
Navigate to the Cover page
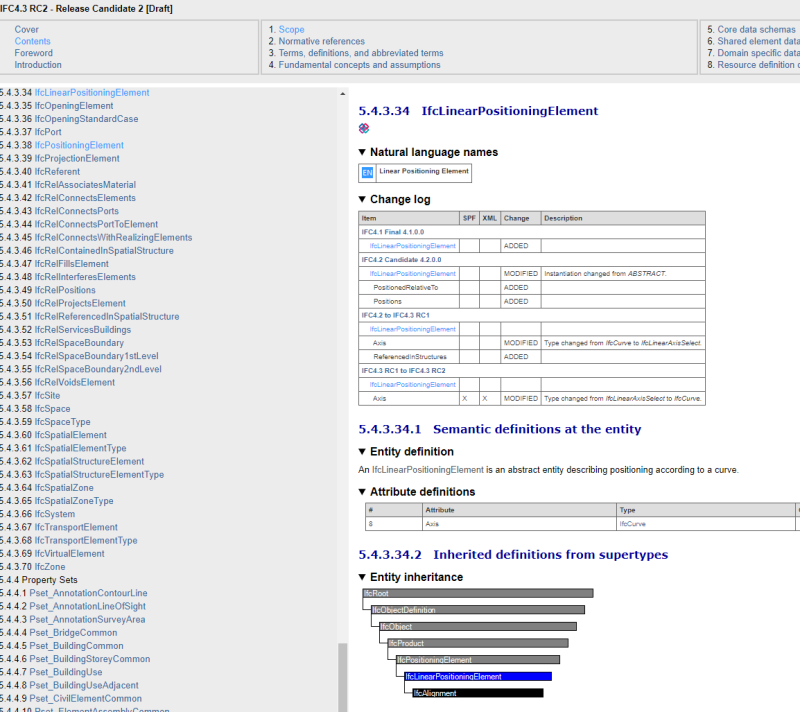28,29
